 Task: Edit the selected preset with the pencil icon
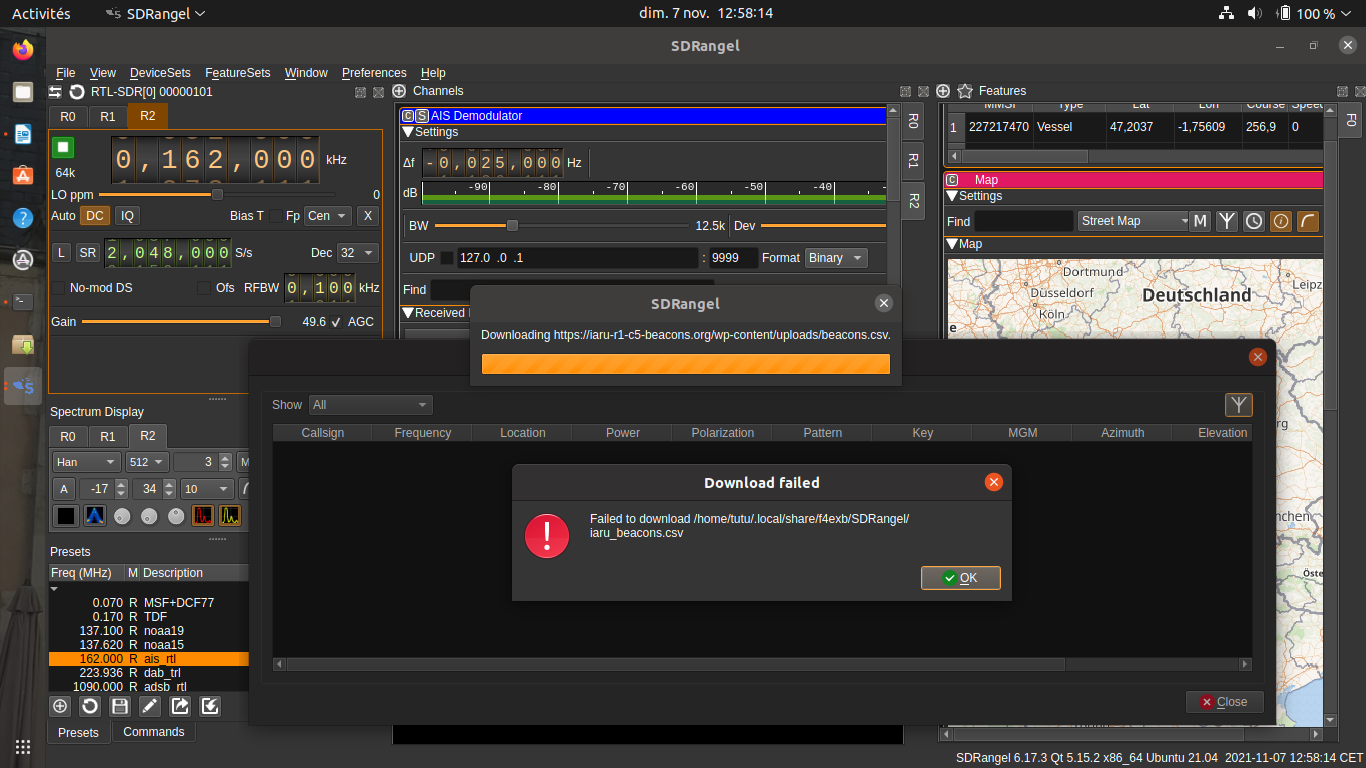[x=150, y=706]
